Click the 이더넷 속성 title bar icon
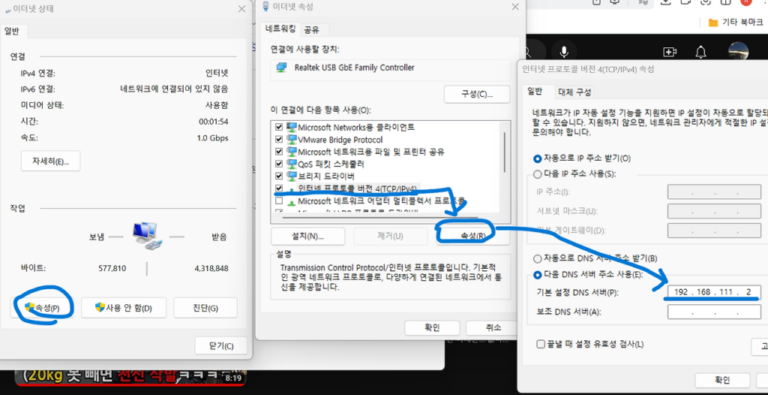The width and height of the screenshot is (768, 395). (x=266, y=6)
